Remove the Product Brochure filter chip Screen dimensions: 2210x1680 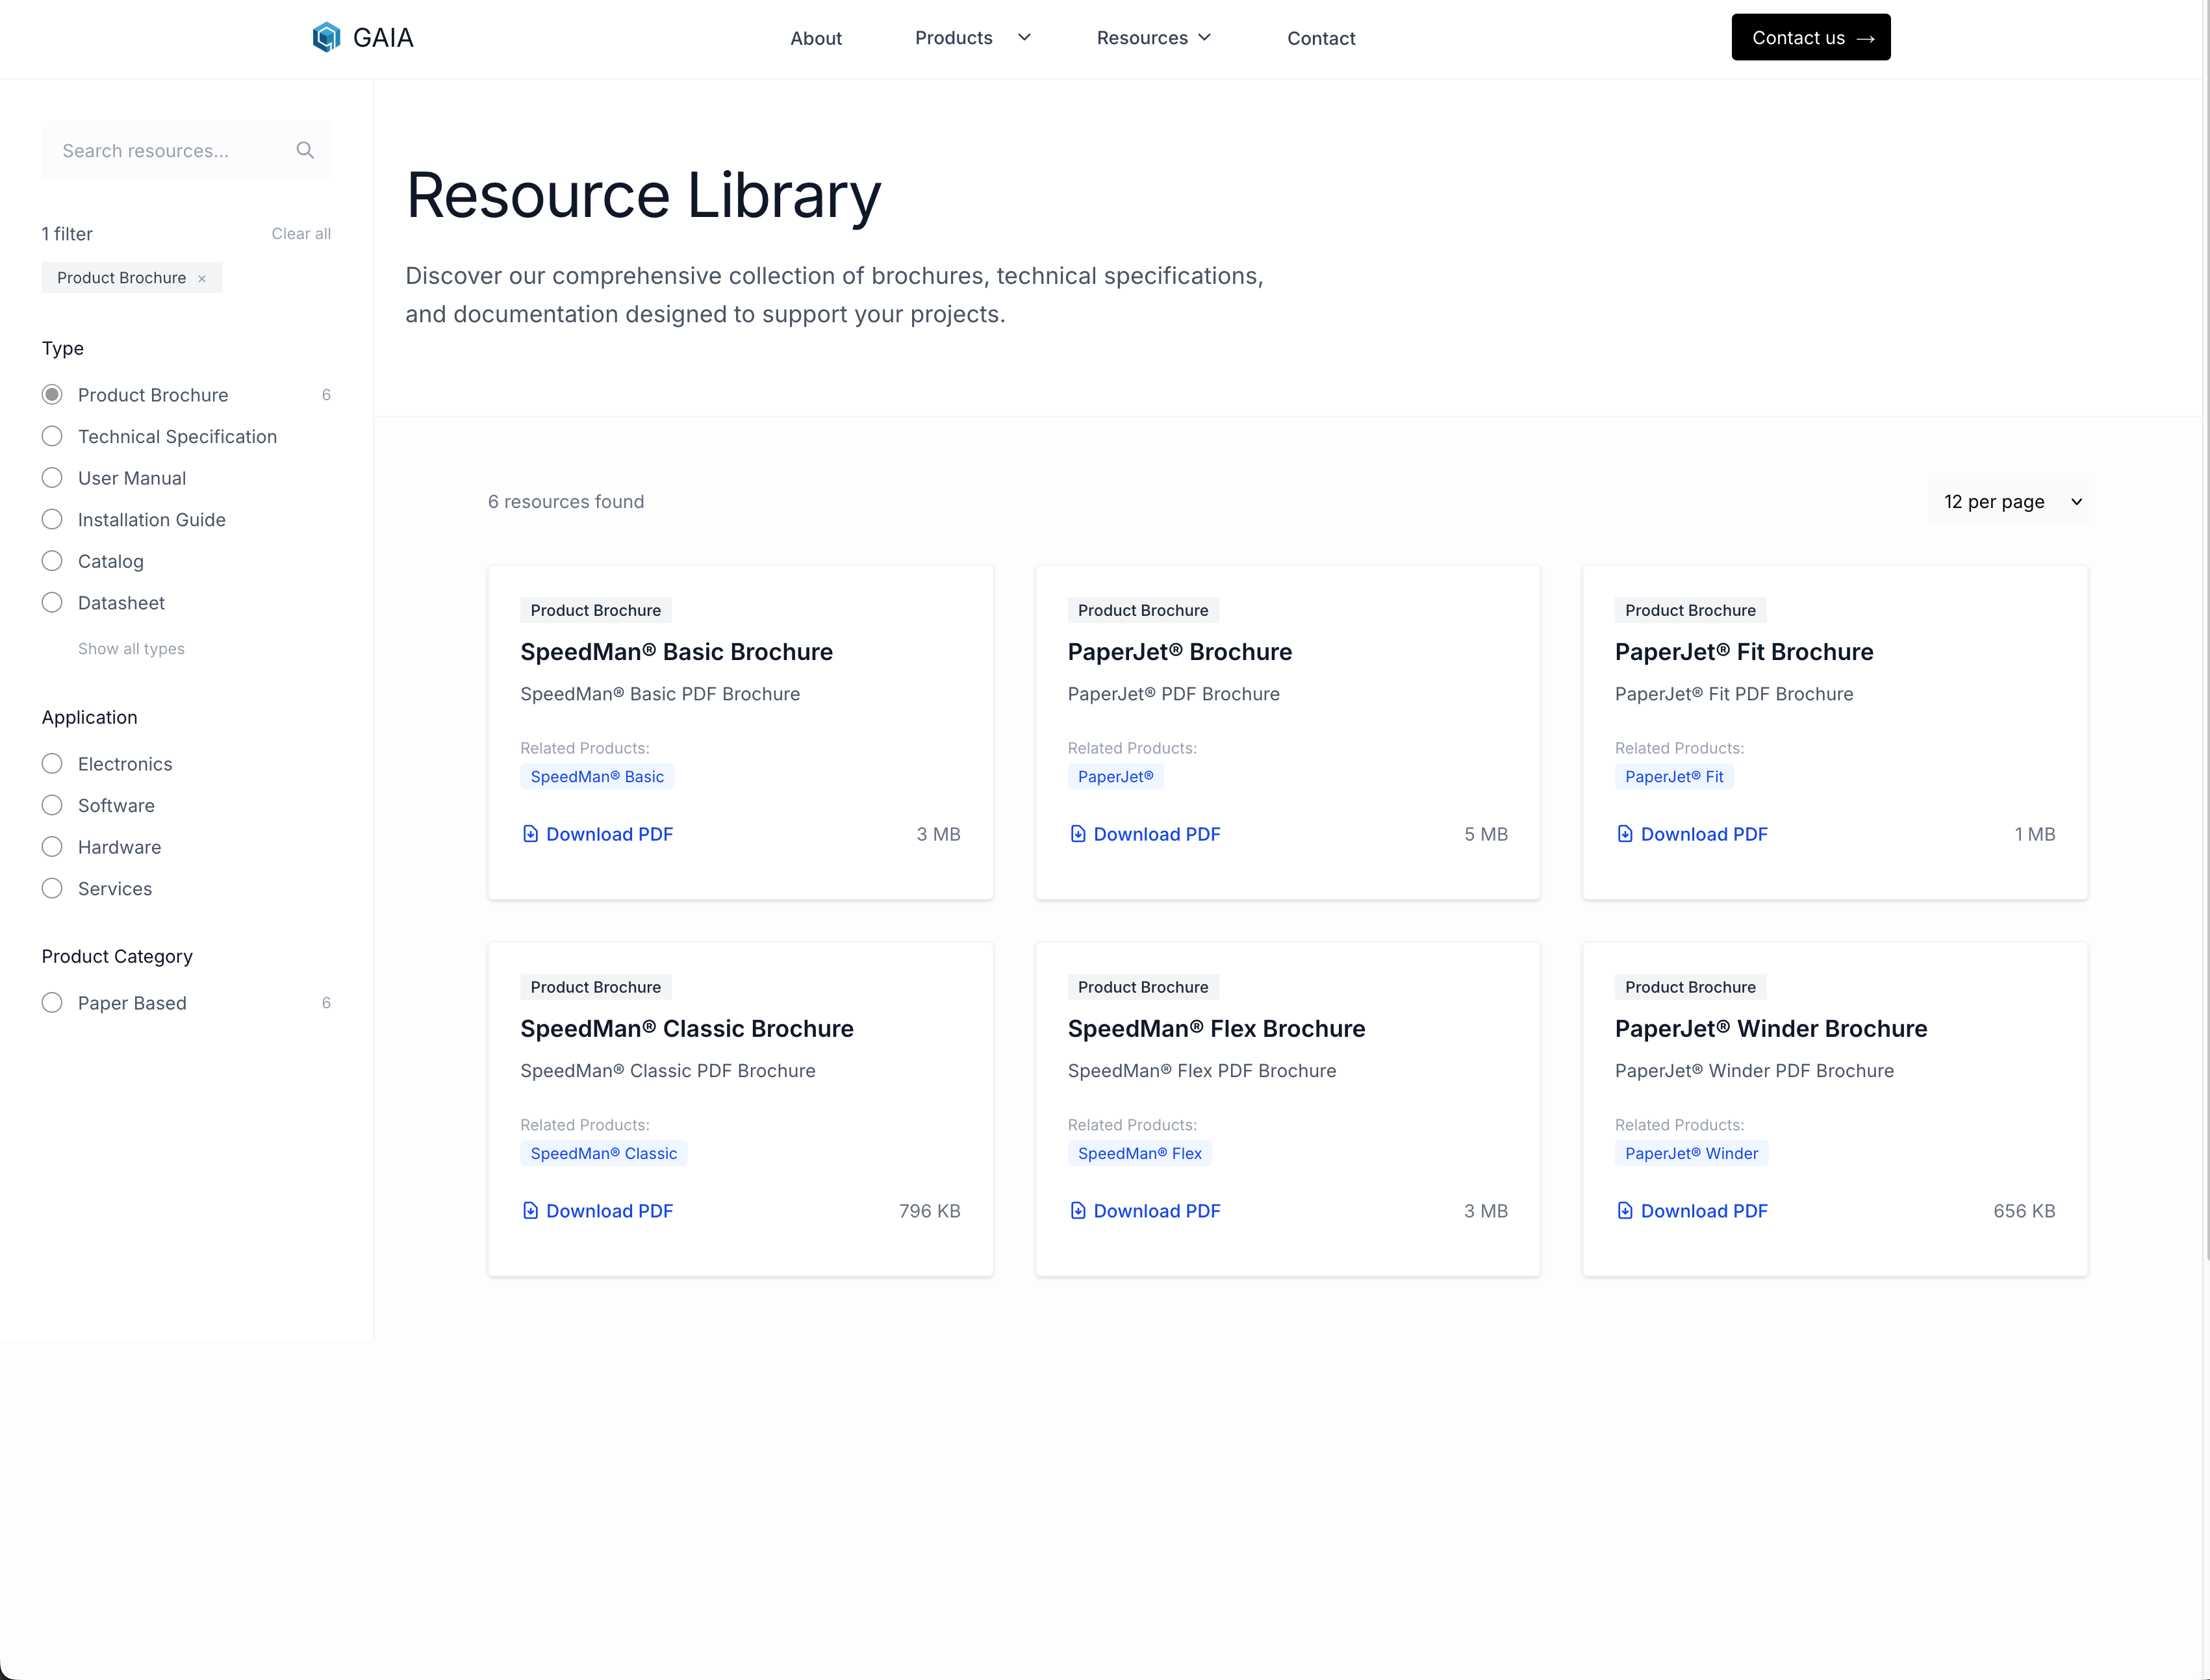click(202, 277)
